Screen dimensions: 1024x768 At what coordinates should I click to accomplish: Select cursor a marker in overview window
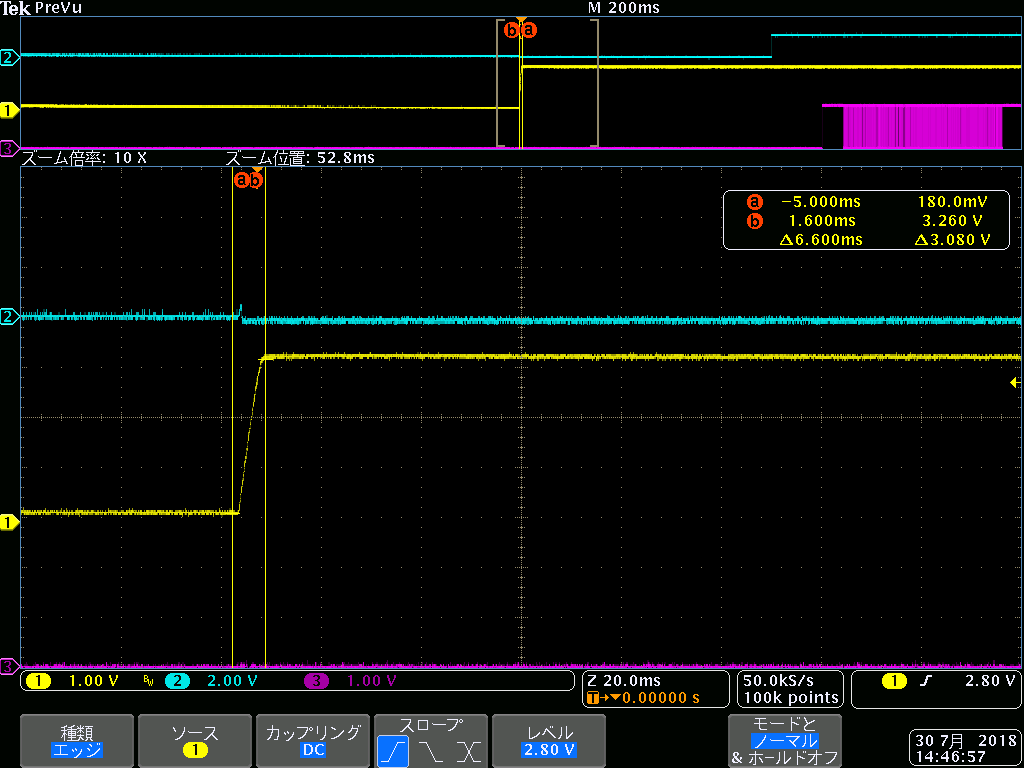(529, 30)
